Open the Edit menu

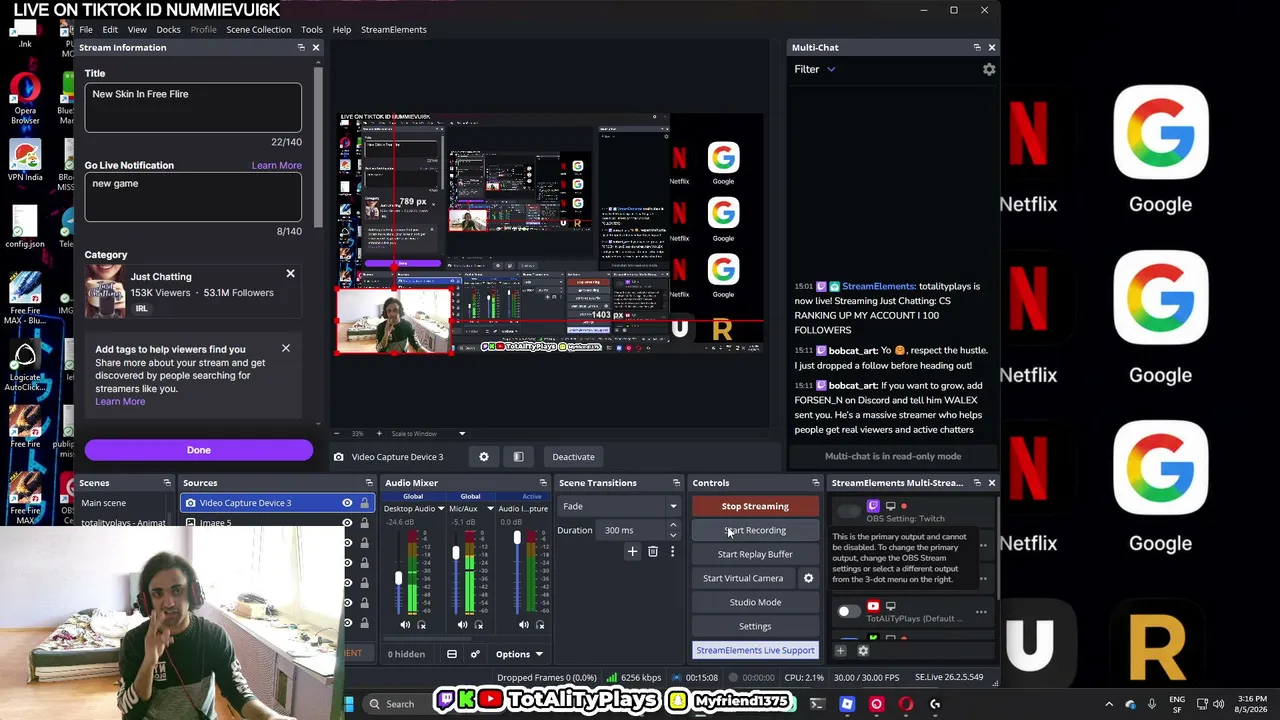point(110,29)
